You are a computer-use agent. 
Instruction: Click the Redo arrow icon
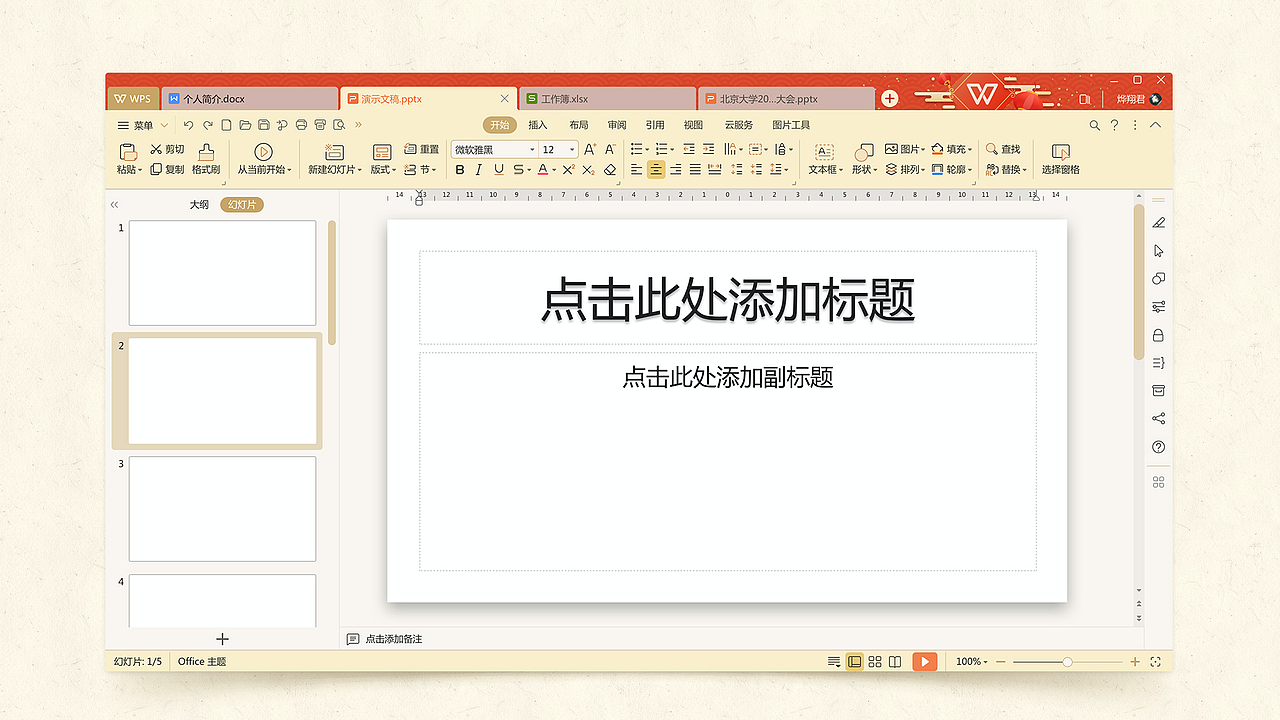click(208, 125)
